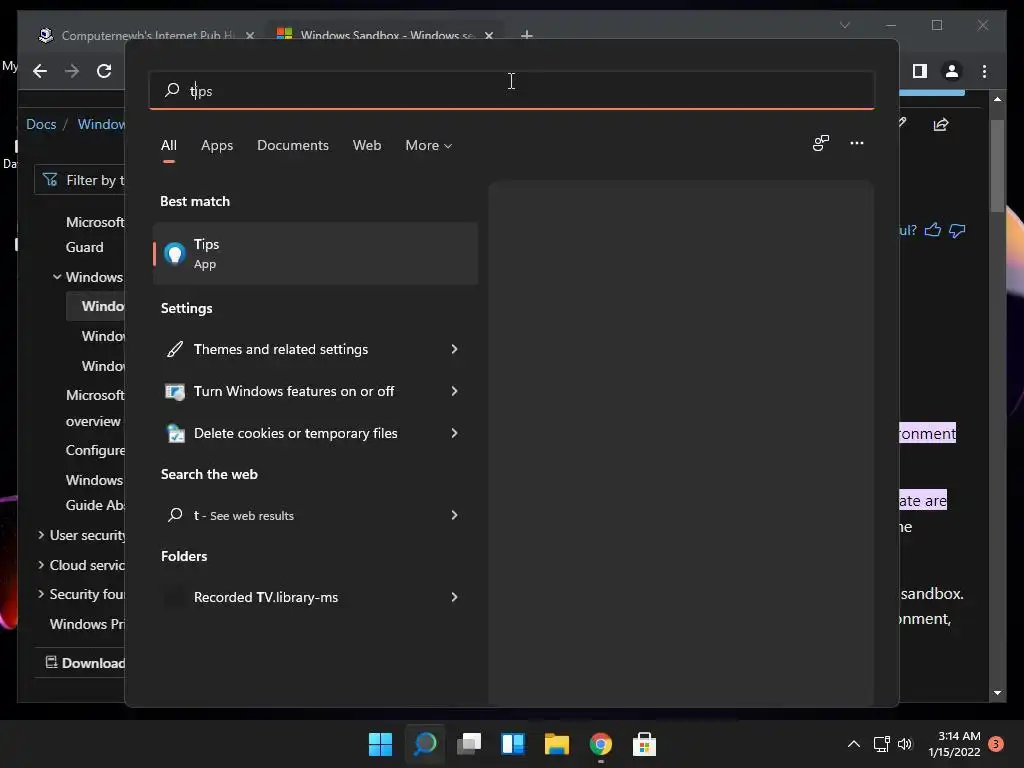Open the notification badge showing 3
This screenshot has height=768, width=1024.
[x=996, y=744]
